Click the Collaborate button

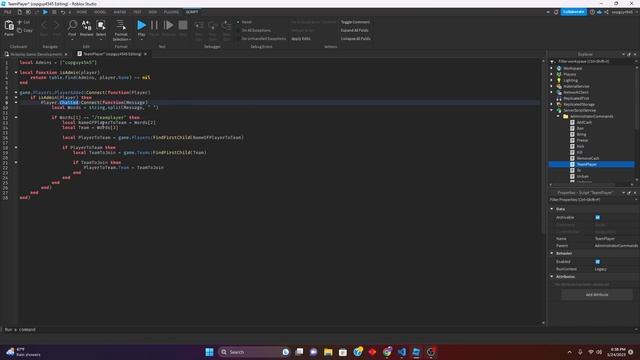pos(573,12)
